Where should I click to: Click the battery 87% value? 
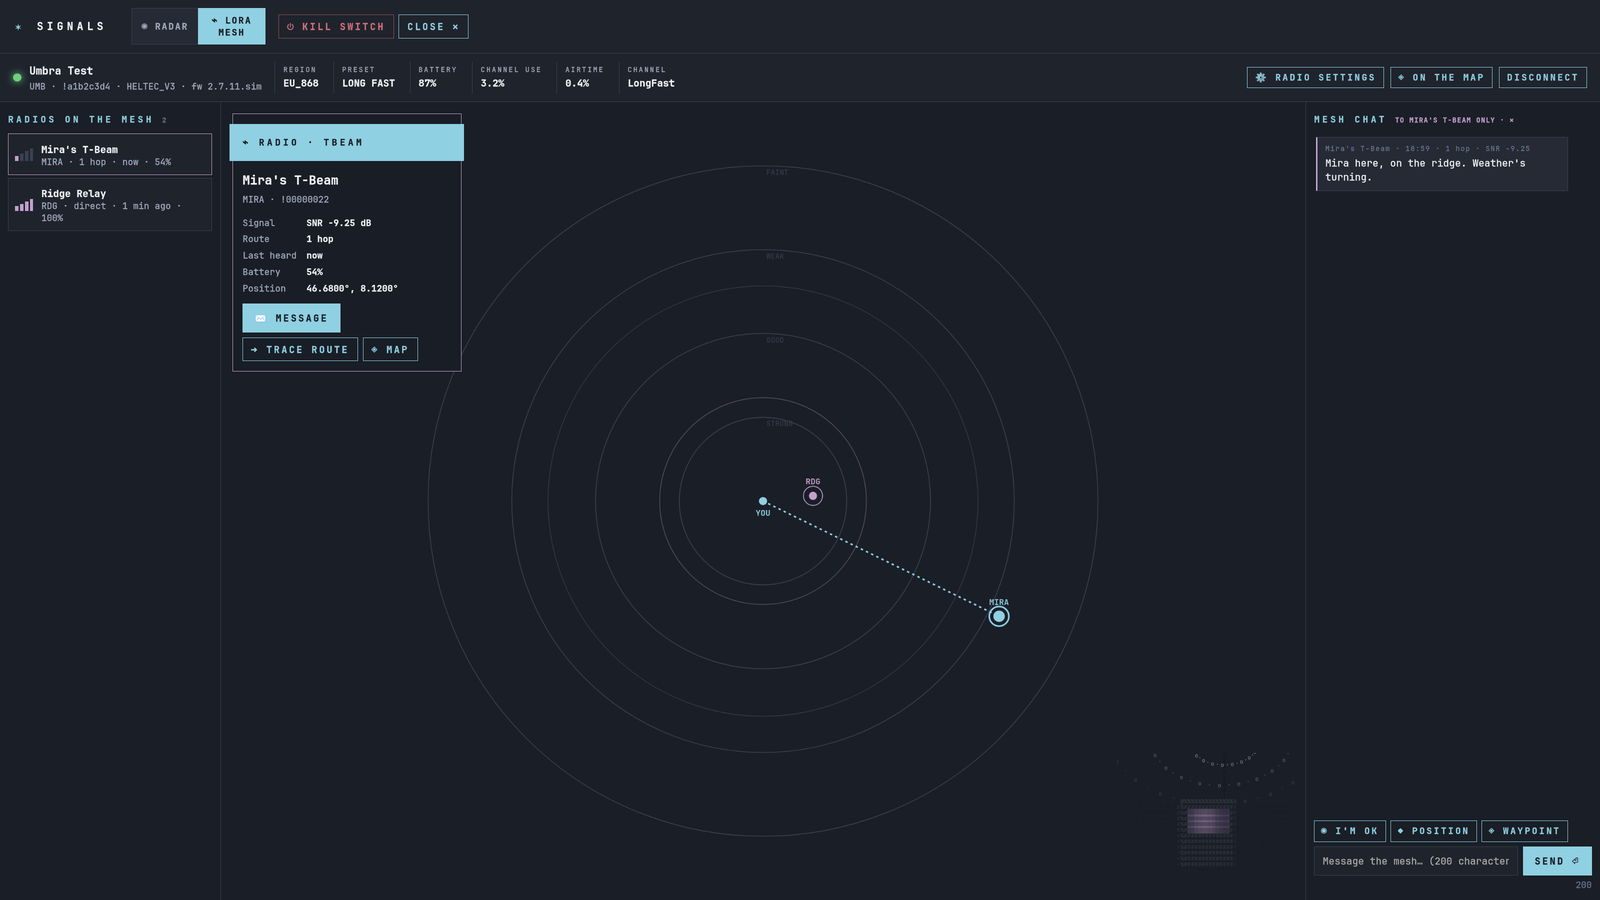click(427, 84)
